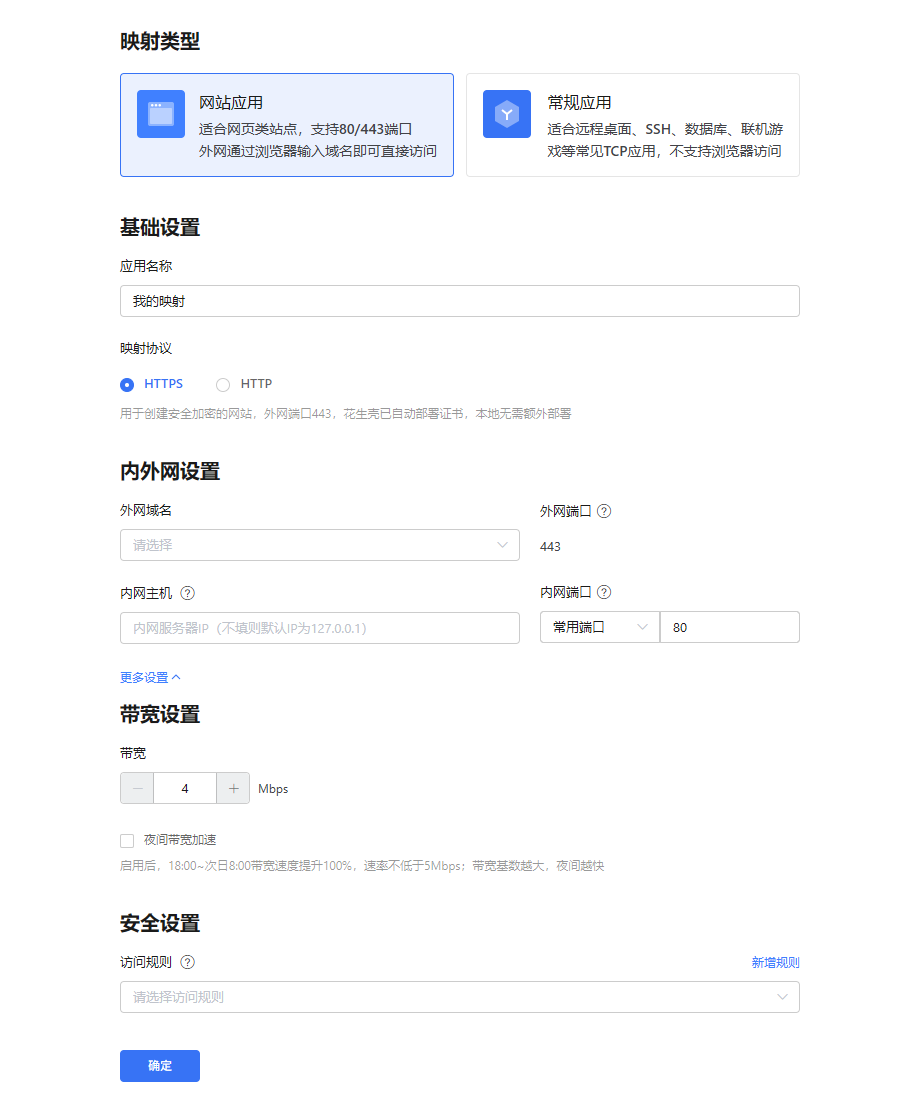Viewport: 917px width, 1120px height.
Task: Click the 确定 confirm button
Action: (159, 1066)
